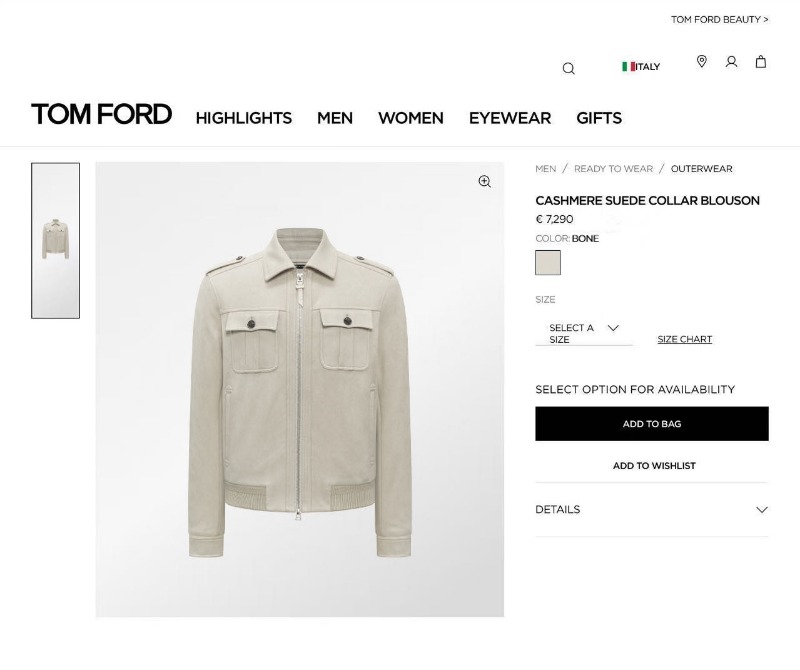Open the Size Chart link
The height and width of the screenshot is (670, 800).
click(x=684, y=340)
